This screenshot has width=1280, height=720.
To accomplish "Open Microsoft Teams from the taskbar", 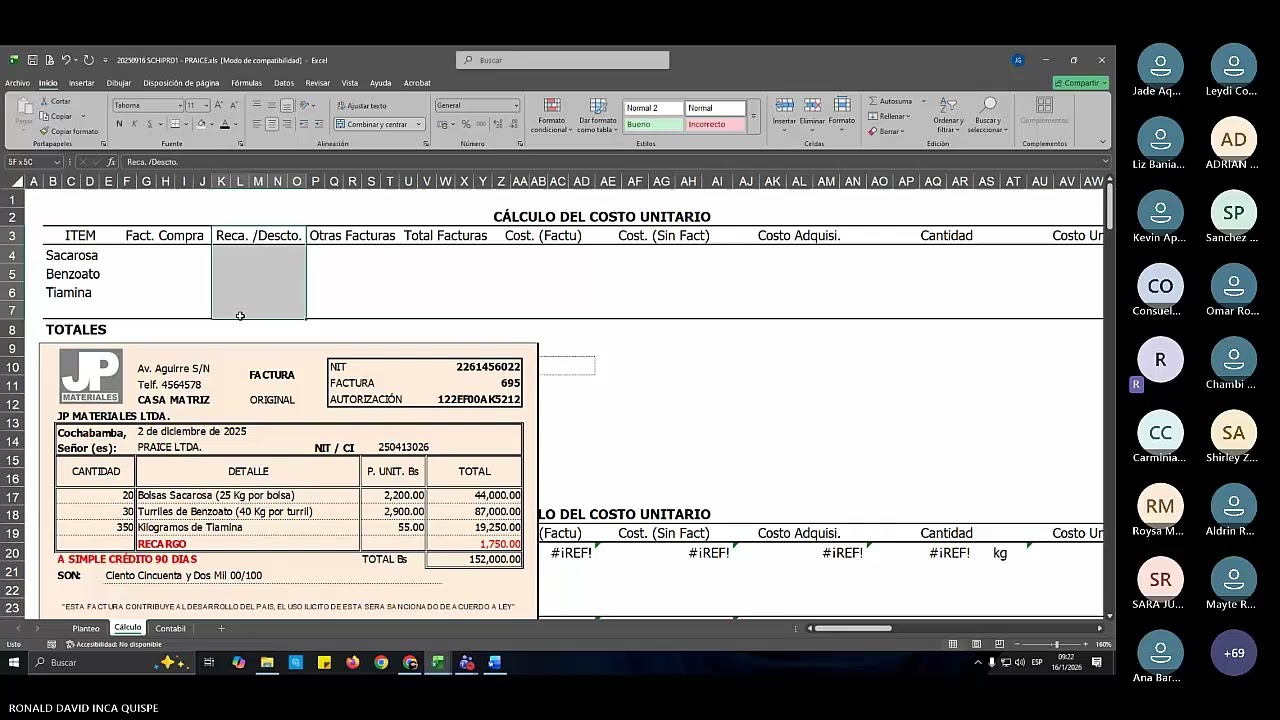I will point(467,662).
